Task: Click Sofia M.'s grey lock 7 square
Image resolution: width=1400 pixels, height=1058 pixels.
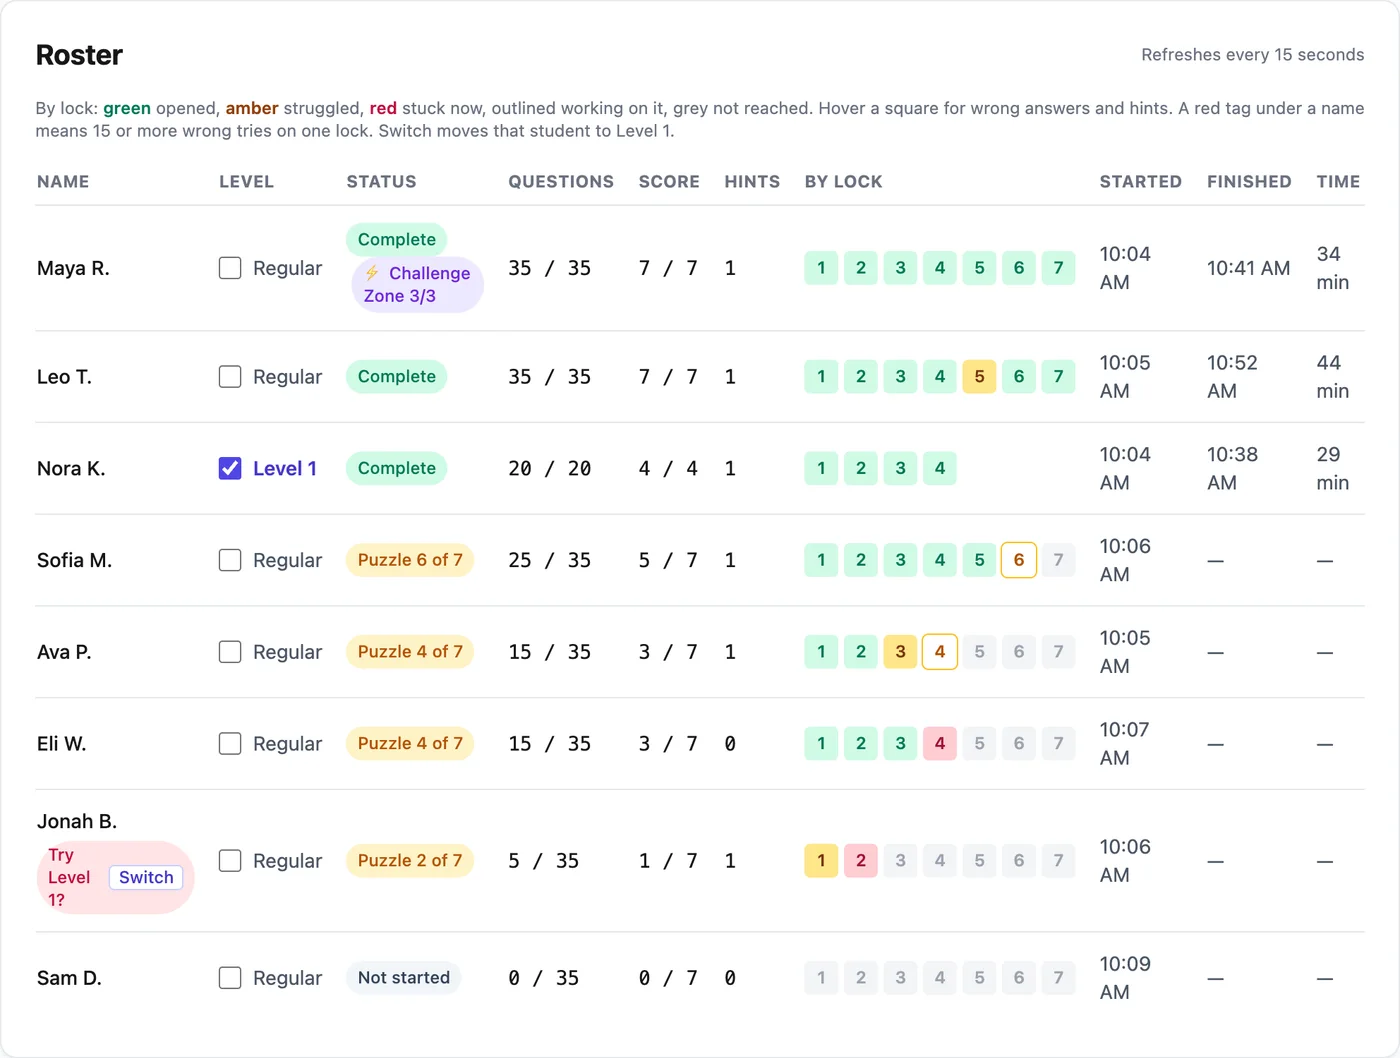Action: pyautogui.click(x=1058, y=560)
